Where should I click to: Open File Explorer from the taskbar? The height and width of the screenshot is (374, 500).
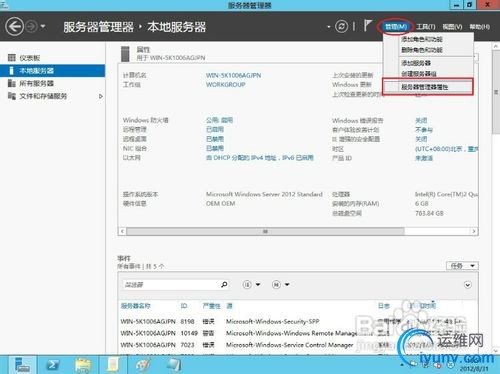pyautogui.click(x=83, y=365)
